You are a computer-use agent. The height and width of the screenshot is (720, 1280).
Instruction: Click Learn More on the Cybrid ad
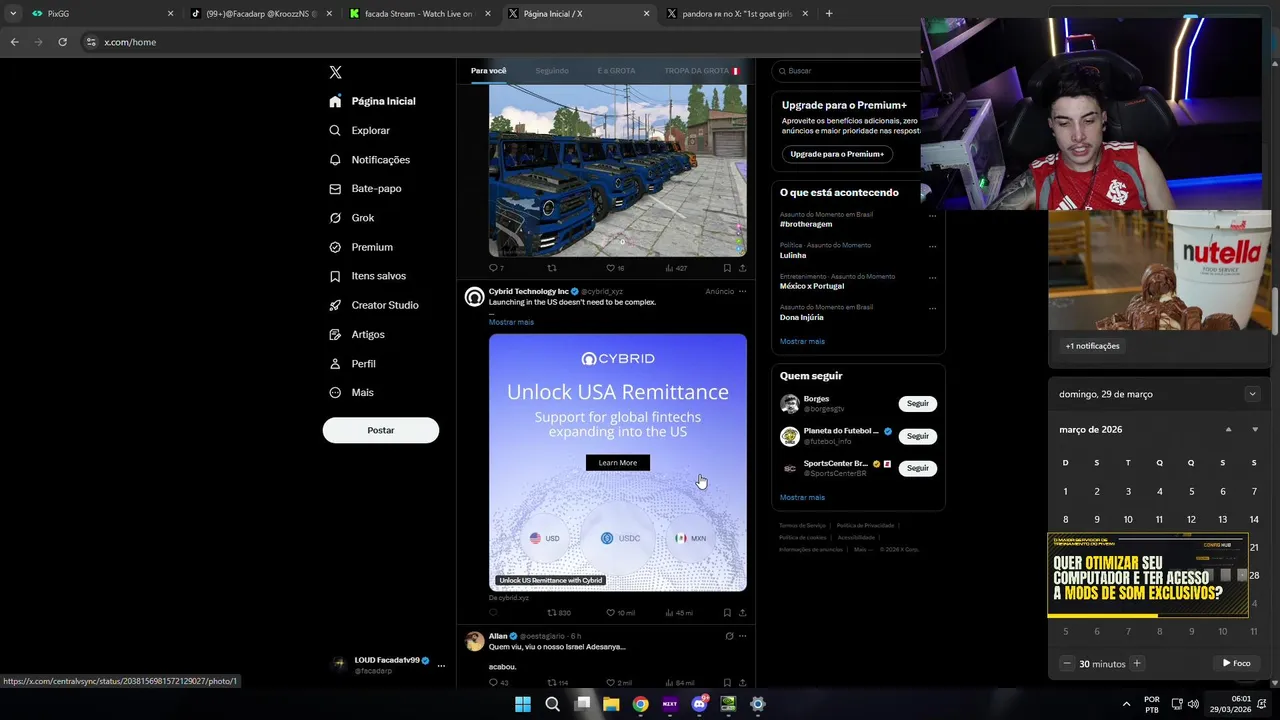617,462
